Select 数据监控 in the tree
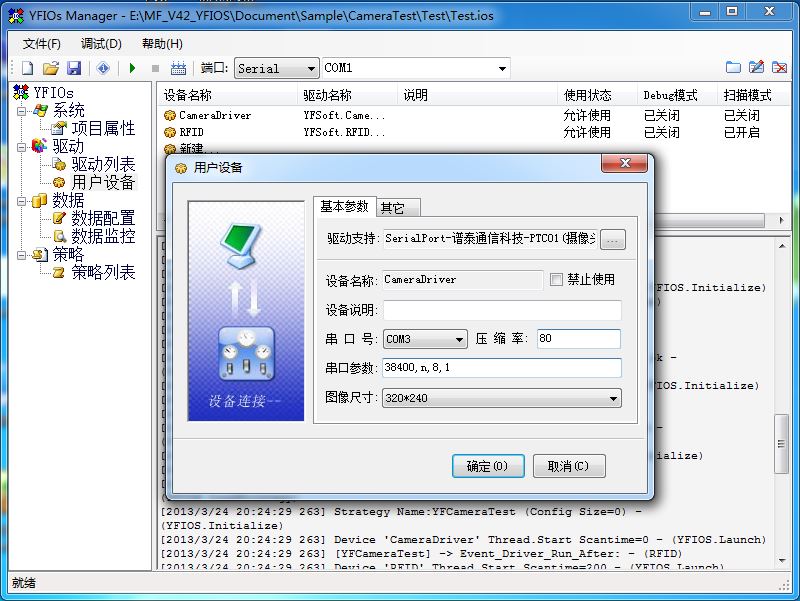 [102, 237]
